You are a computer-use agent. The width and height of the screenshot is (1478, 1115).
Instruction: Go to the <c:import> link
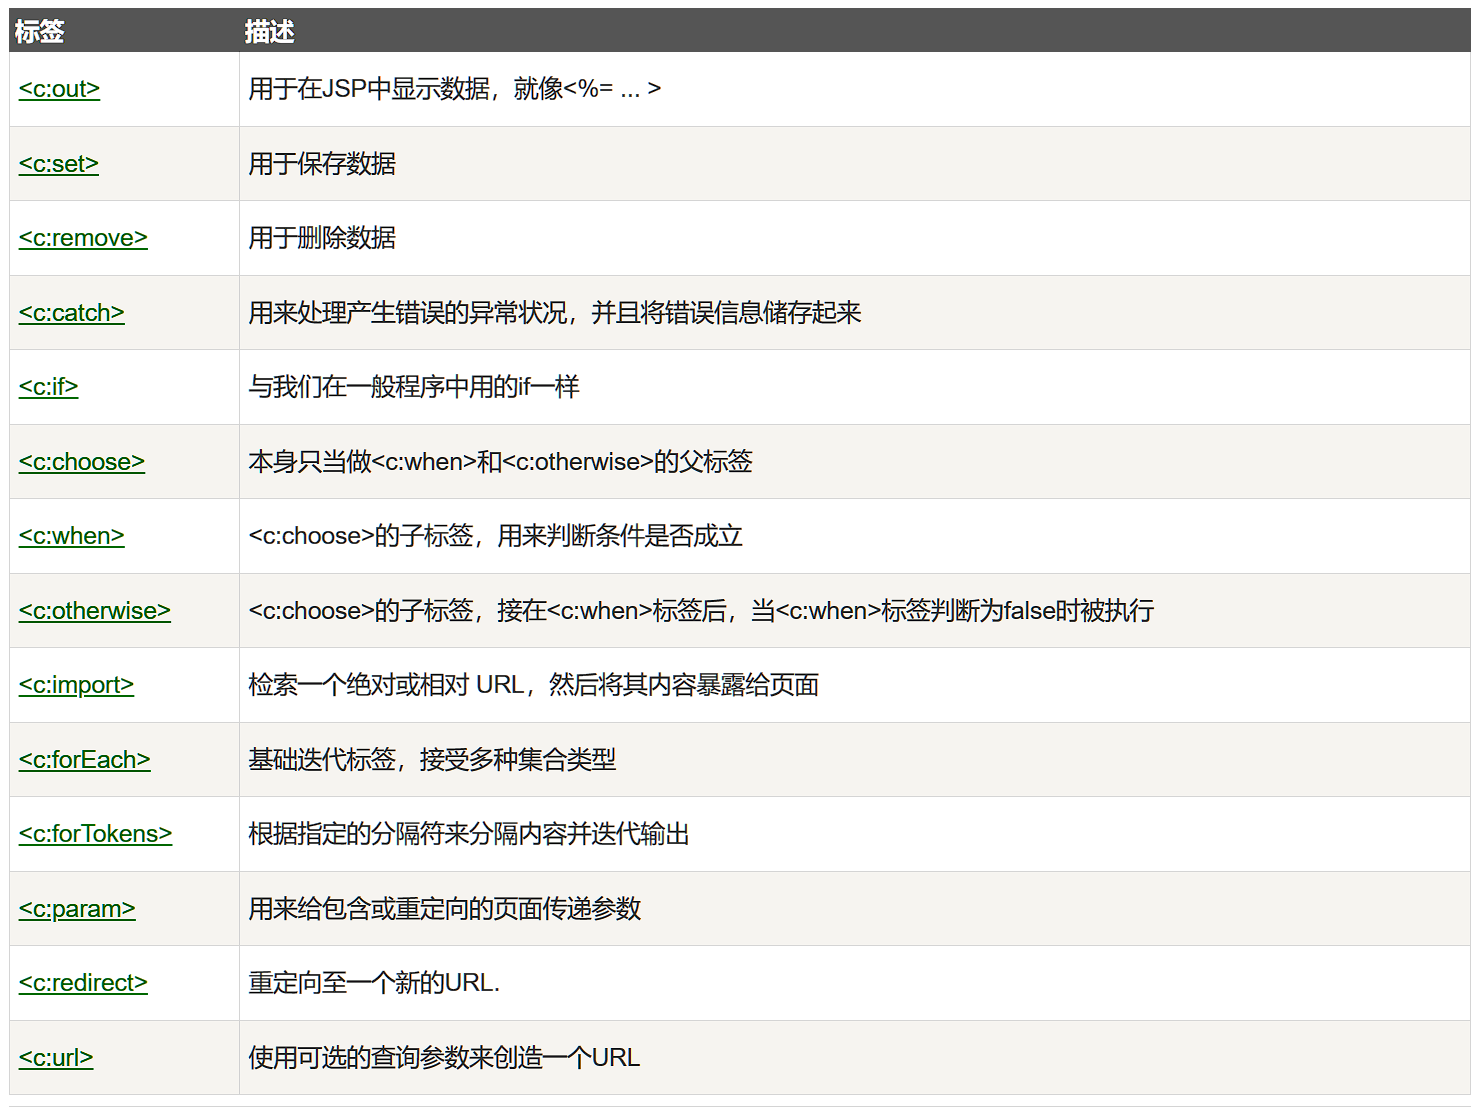tap(76, 685)
